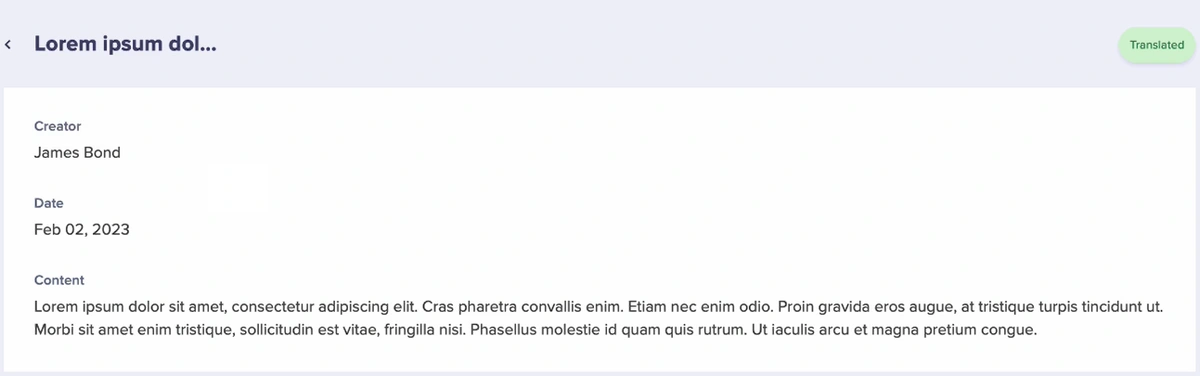Click the phrase Proin gravida eros augue
Viewport: 1200px width, 376px height.
(x=867, y=306)
